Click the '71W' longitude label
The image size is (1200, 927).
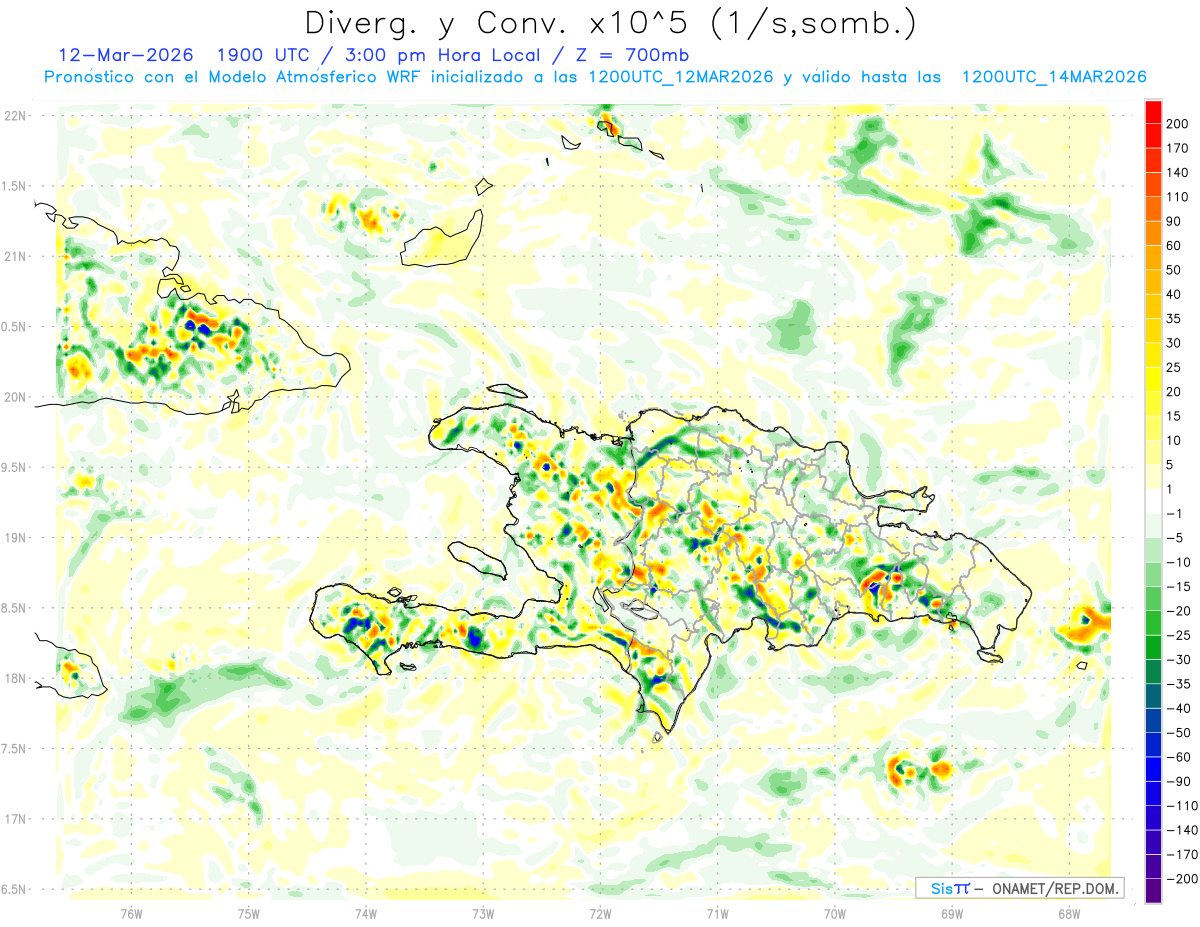717,913
